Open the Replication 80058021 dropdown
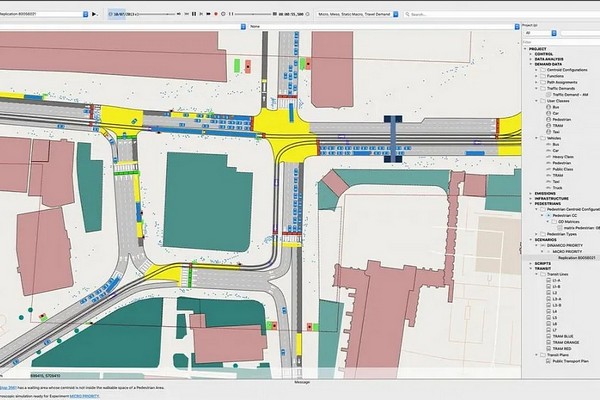600x400 pixels. (85, 14)
